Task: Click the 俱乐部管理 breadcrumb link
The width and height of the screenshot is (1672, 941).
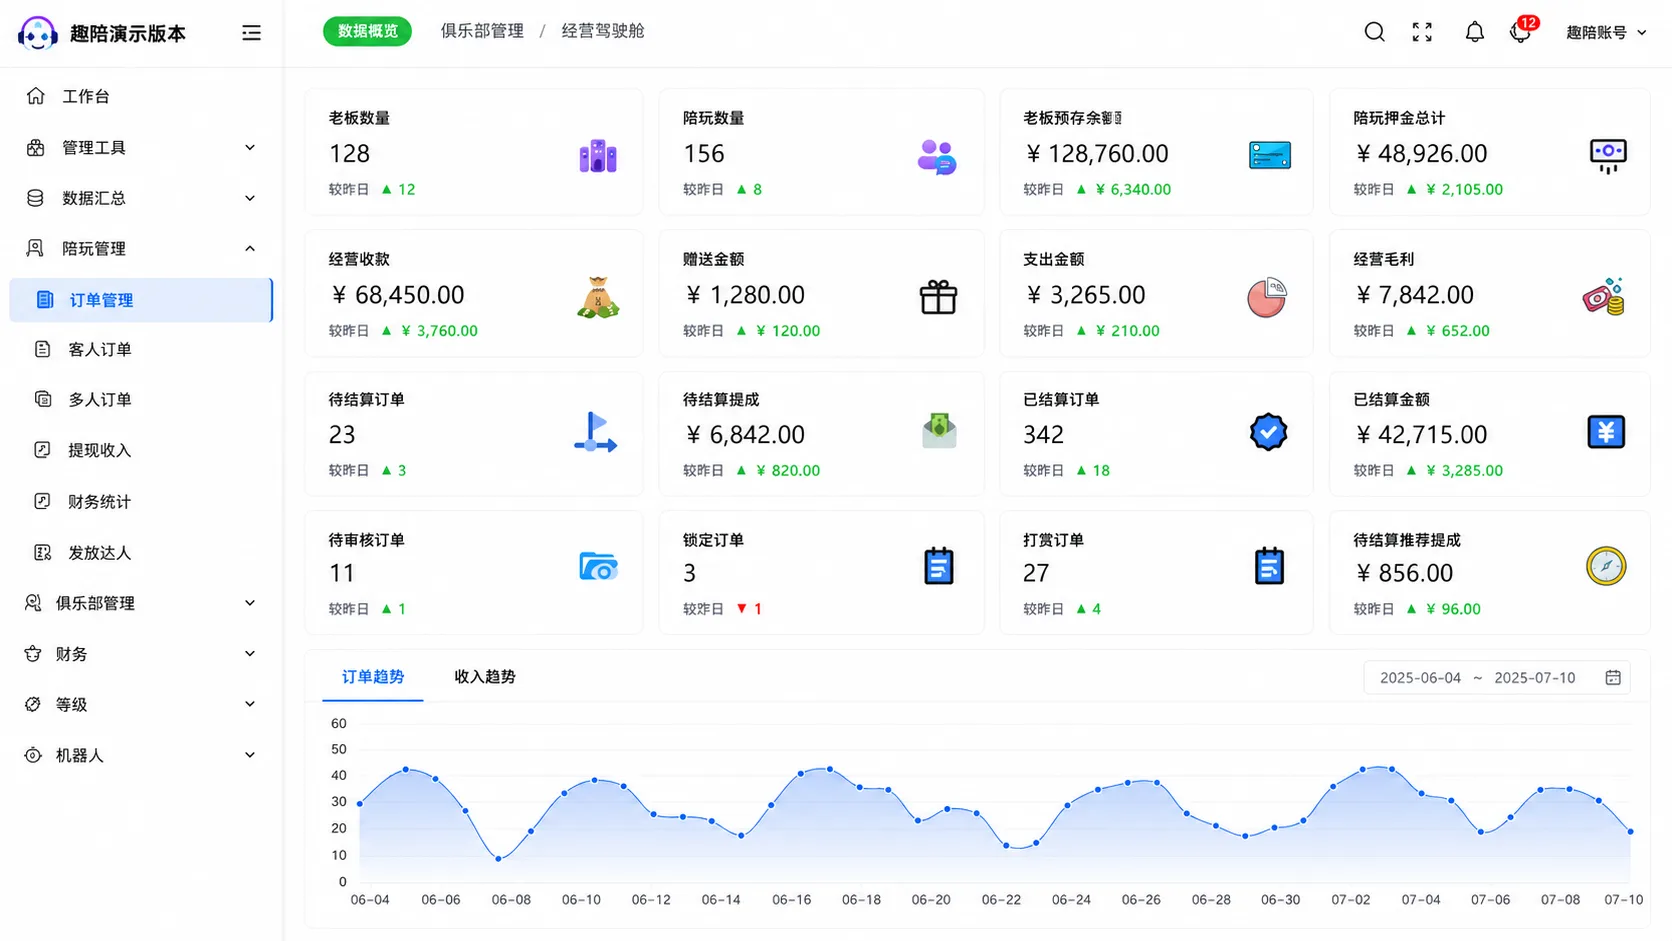Action: [x=482, y=31]
